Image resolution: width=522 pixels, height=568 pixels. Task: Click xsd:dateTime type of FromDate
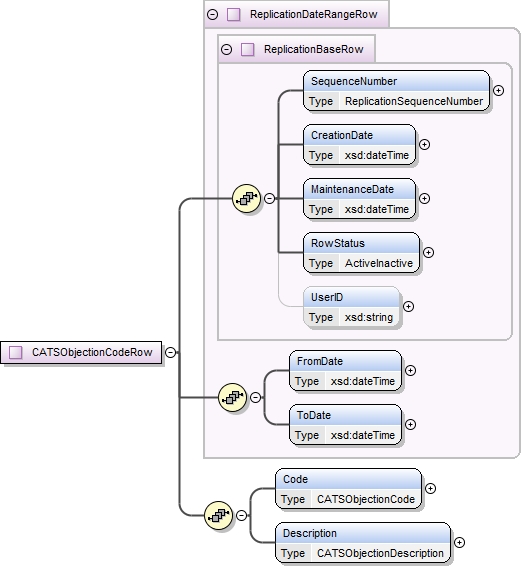click(x=362, y=381)
